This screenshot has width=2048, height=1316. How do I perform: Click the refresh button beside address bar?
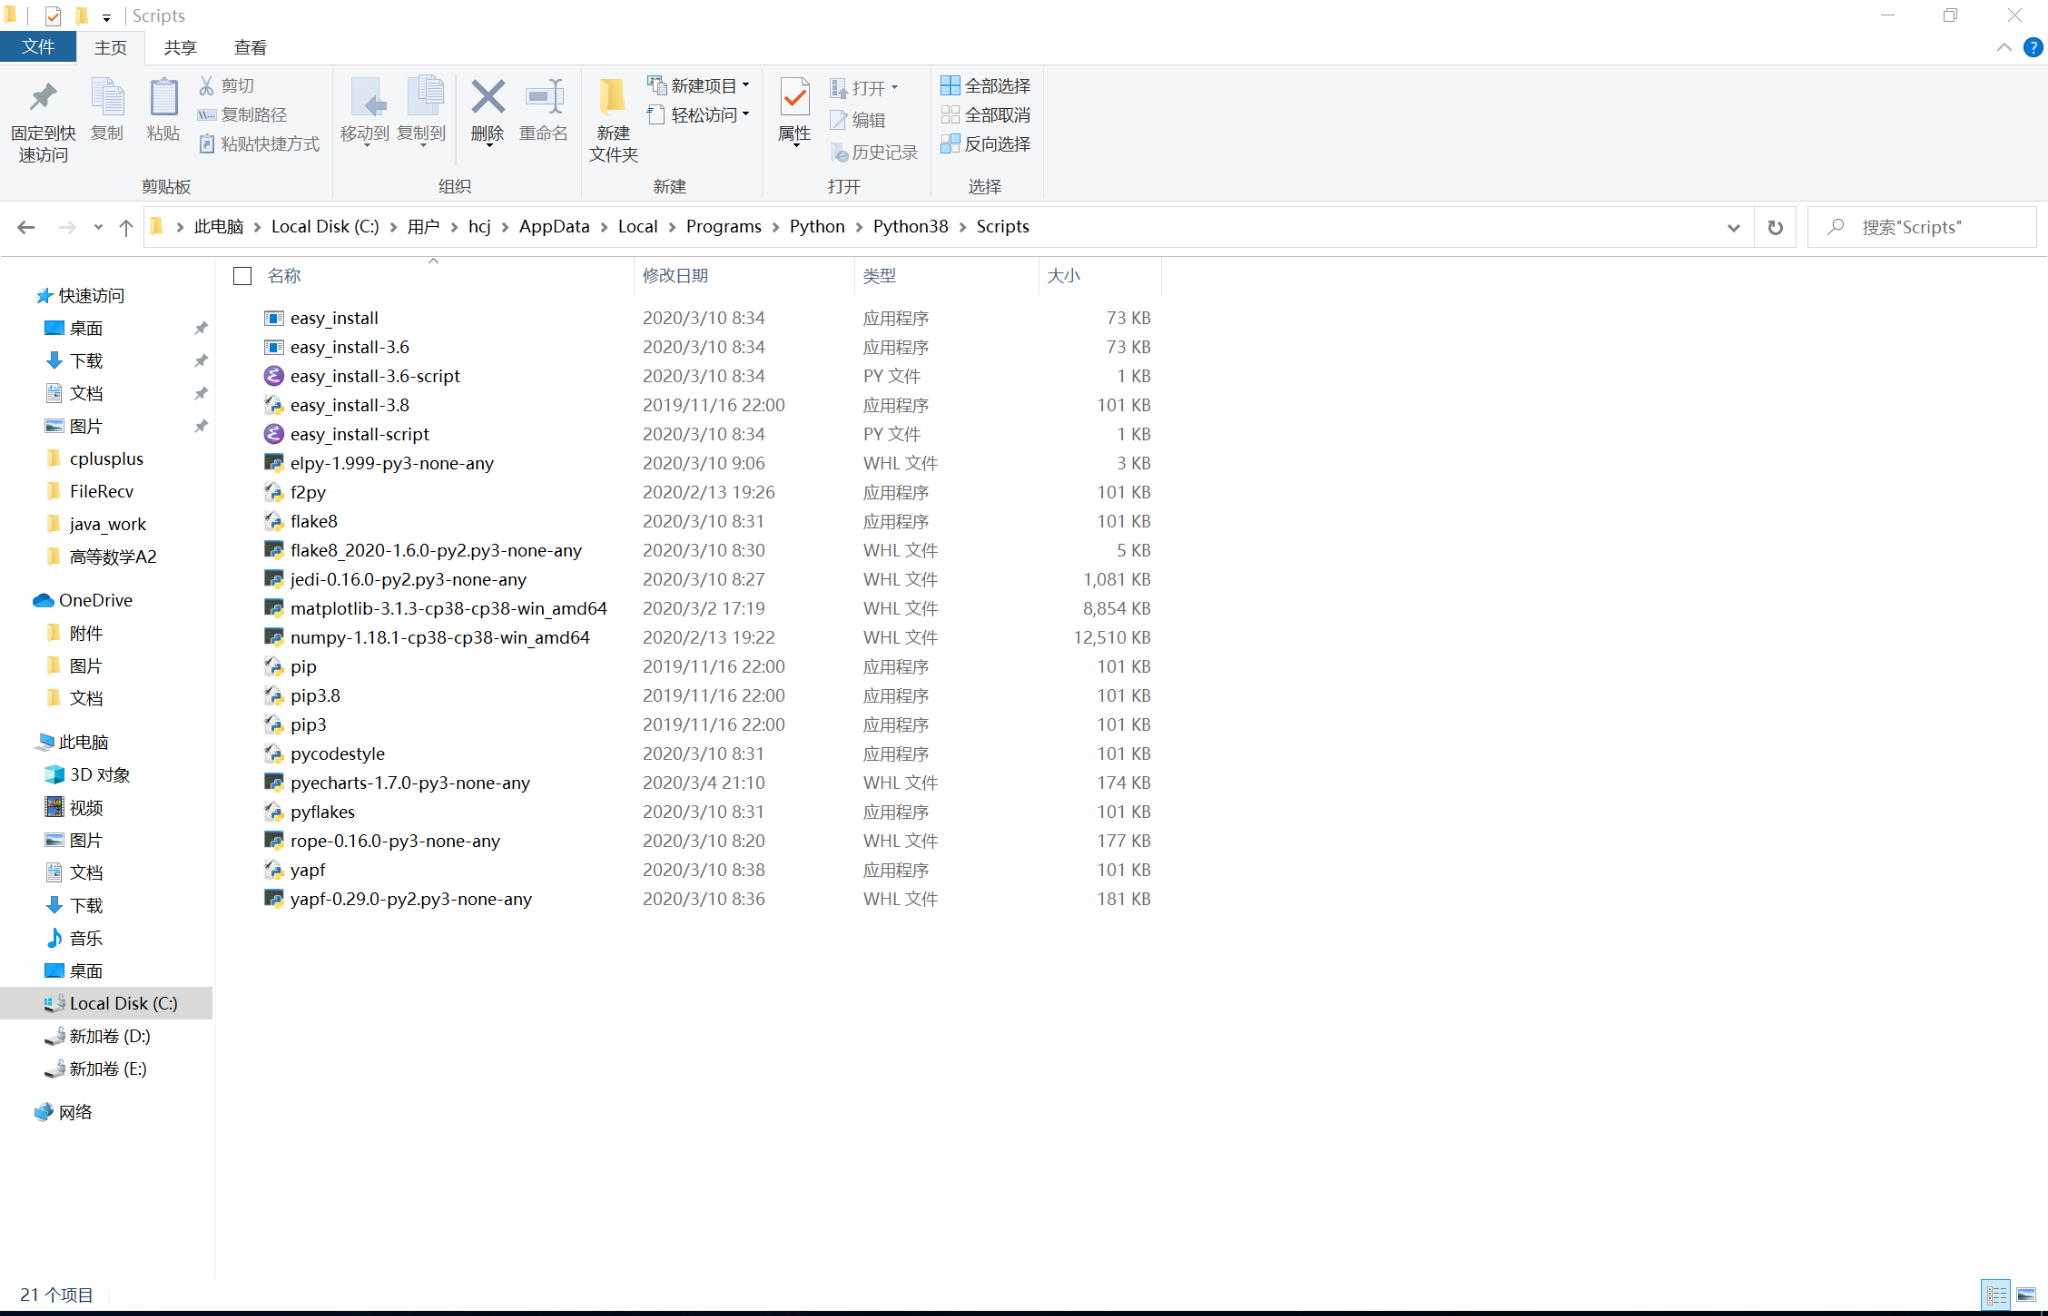[x=1775, y=227]
